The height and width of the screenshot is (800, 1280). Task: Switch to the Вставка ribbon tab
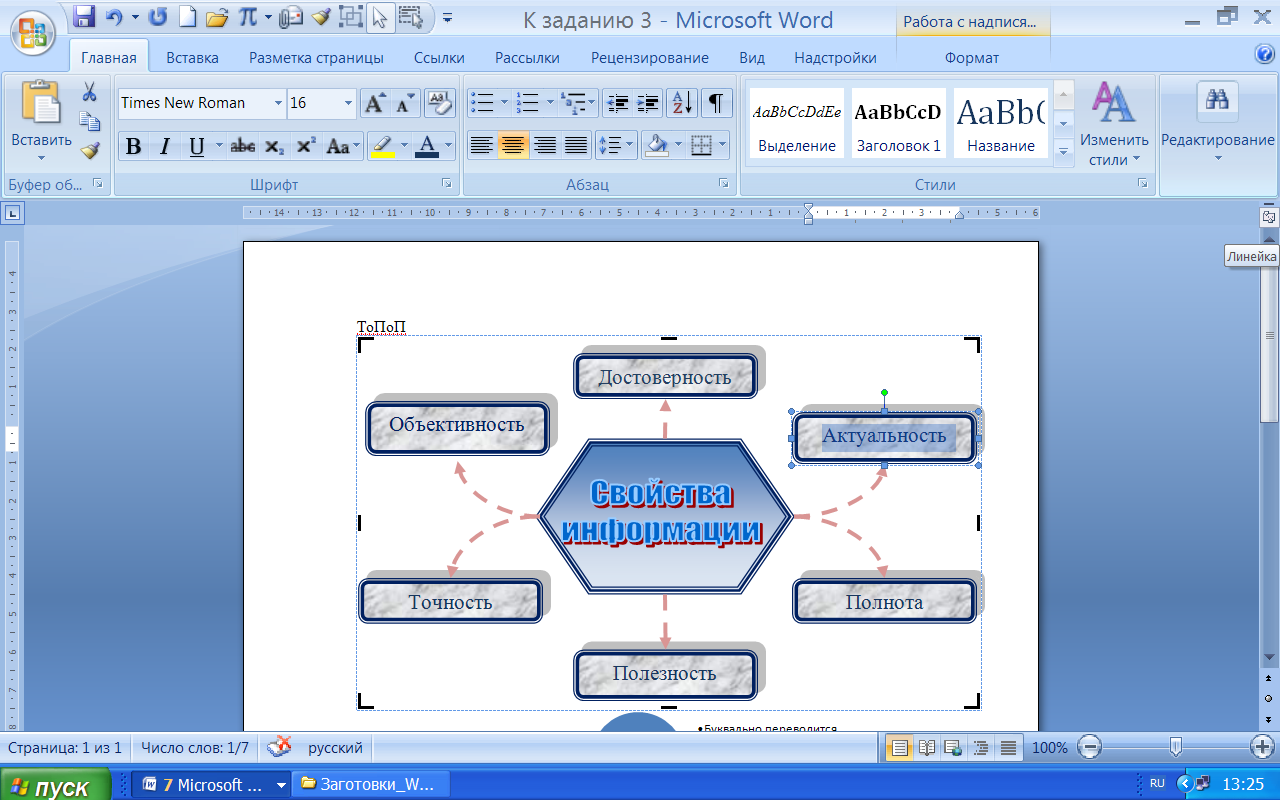[192, 58]
